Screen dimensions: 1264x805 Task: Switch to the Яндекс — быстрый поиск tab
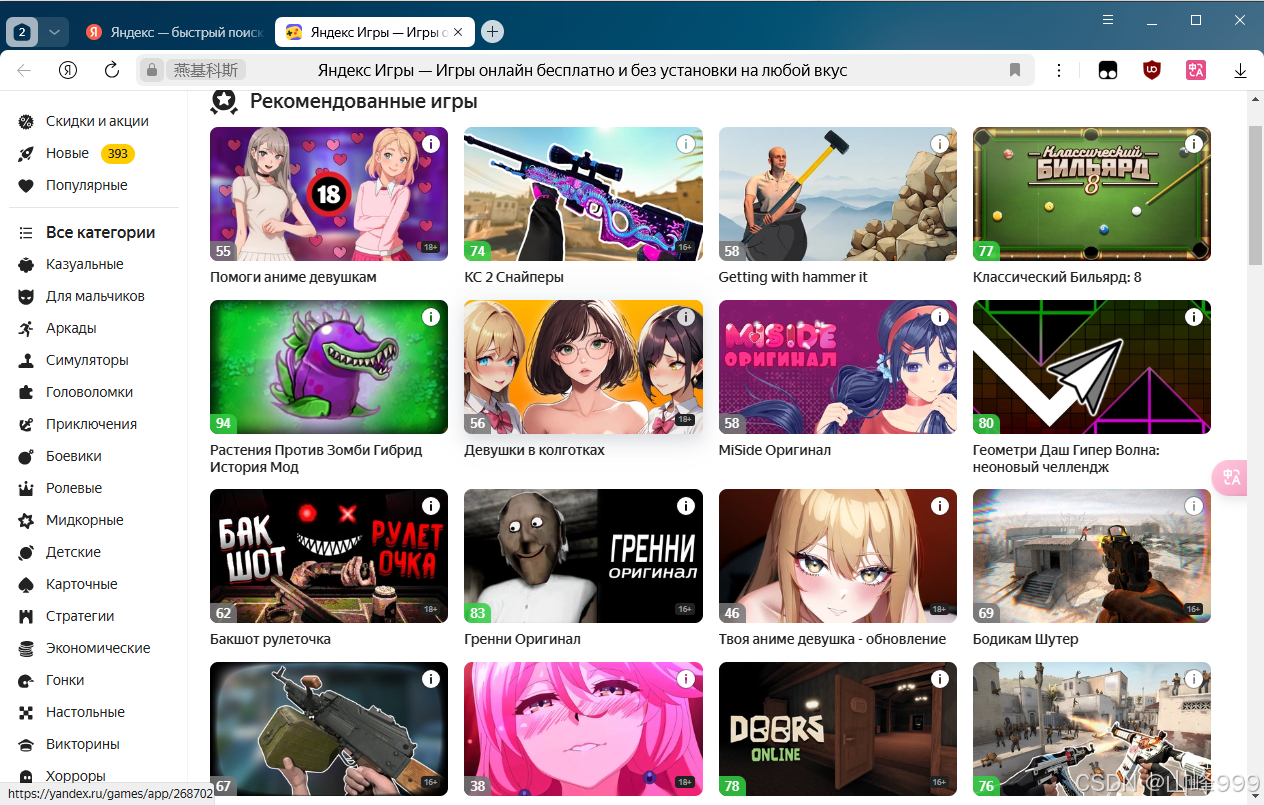(174, 32)
